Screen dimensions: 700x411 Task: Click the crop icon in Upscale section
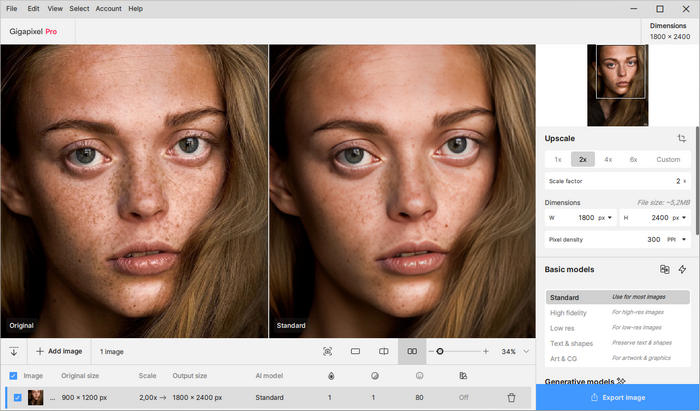pyautogui.click(x=681, y=138)
